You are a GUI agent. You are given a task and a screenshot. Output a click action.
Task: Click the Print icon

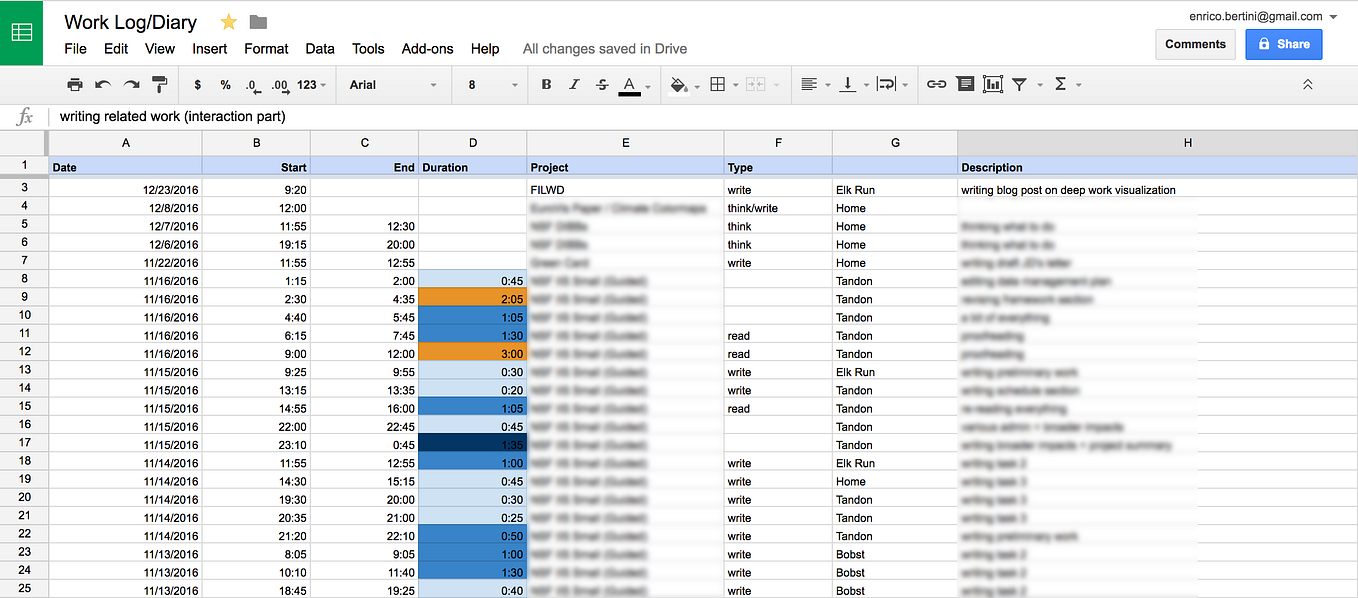75,85
